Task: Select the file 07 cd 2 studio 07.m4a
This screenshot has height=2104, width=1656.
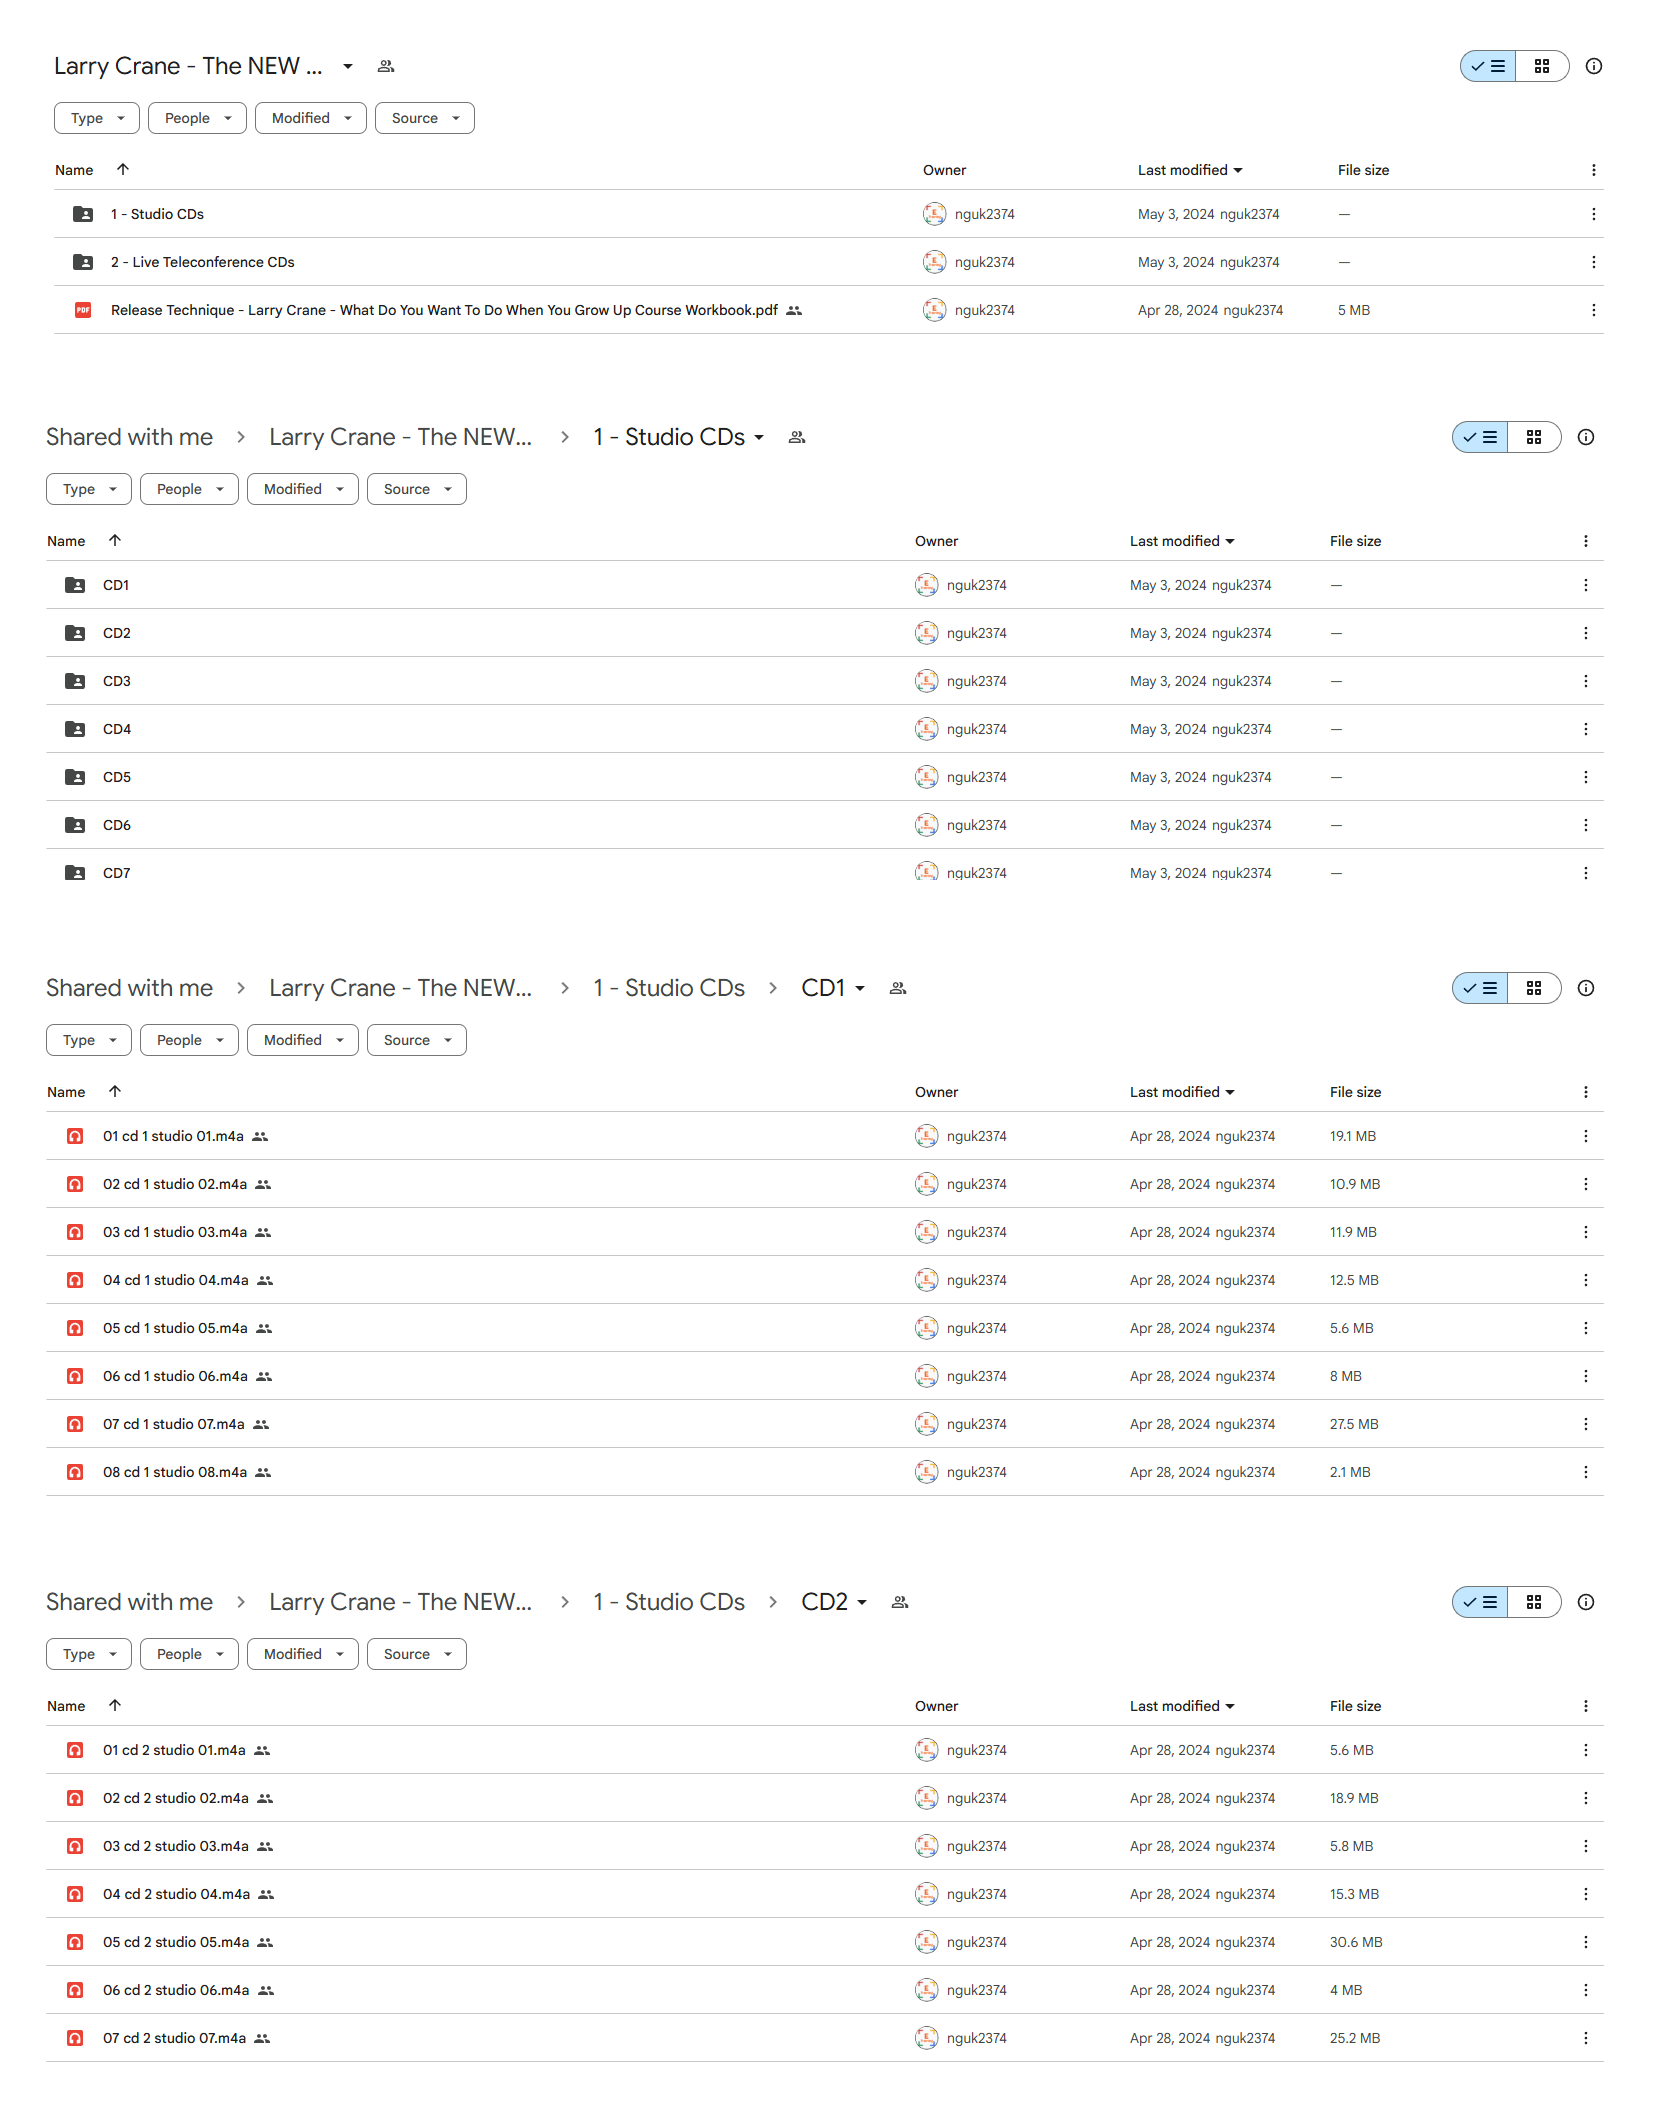Action: click(x=174, y=2038)
